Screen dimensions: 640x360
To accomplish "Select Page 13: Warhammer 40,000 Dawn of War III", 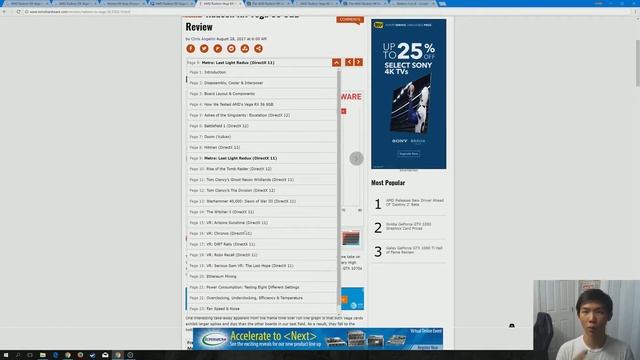I will (262, 201).
